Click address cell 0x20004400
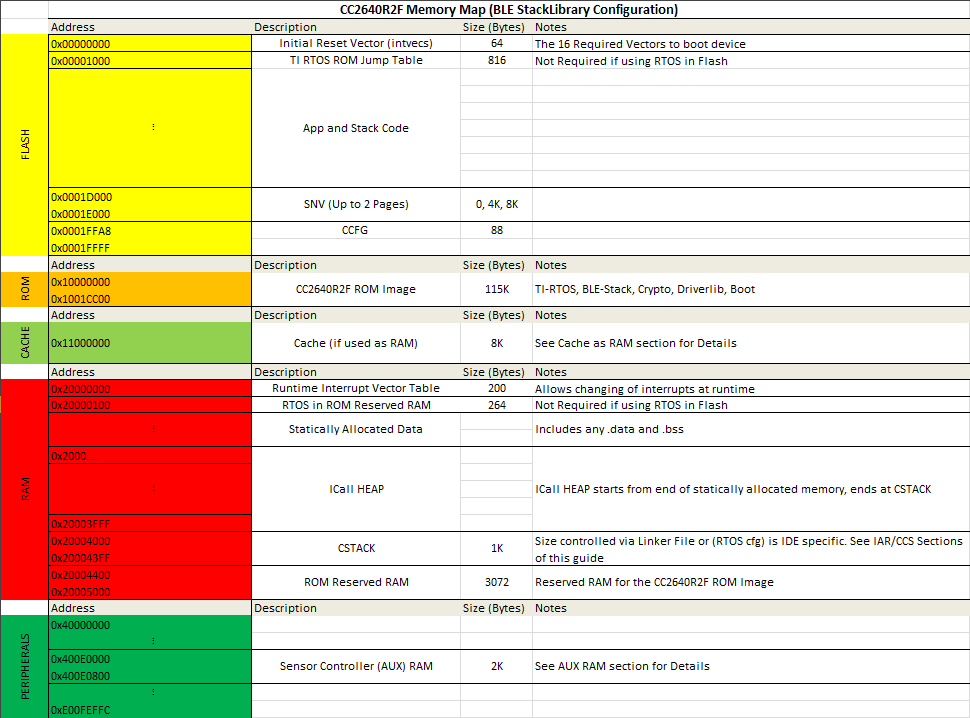Screen dimensions: 970x718 (x=150, y=575)
